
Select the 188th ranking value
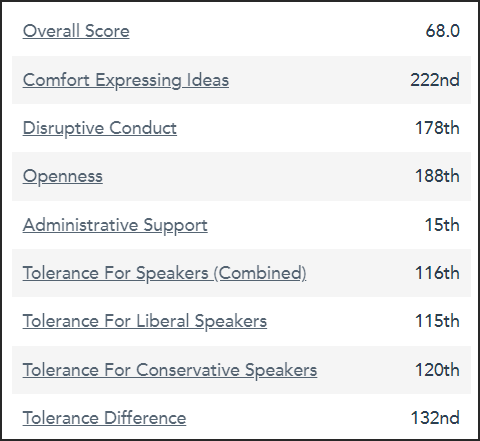pos(437,176)
